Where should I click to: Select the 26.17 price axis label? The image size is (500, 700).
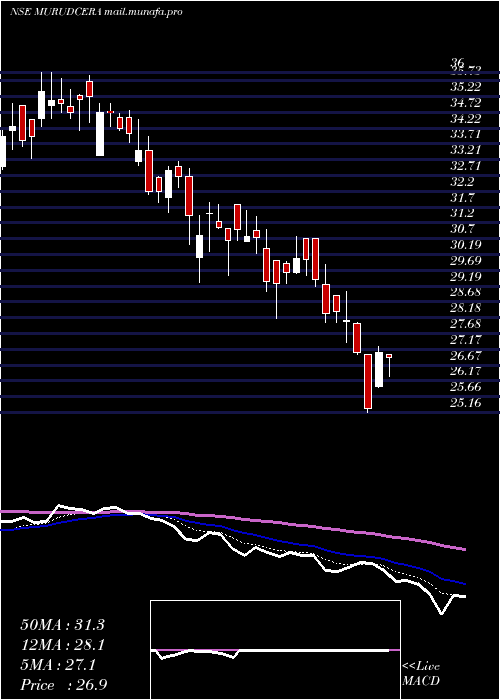(x=466, y=371)
